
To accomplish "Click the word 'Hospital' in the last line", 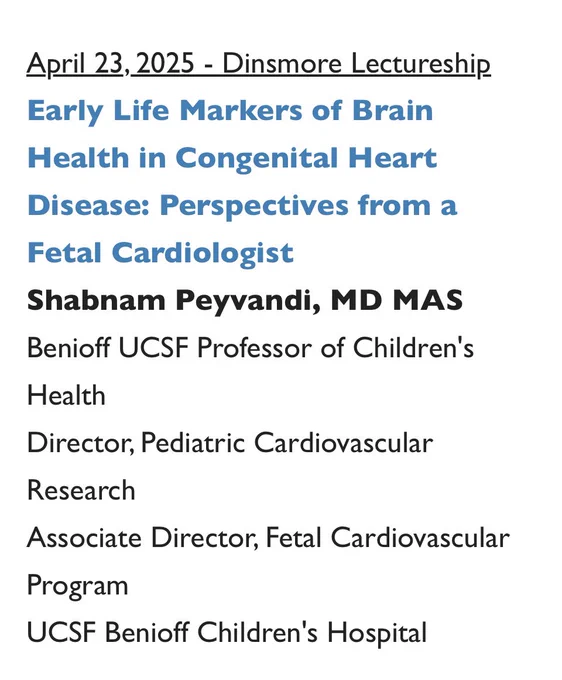I will [377, 633].
